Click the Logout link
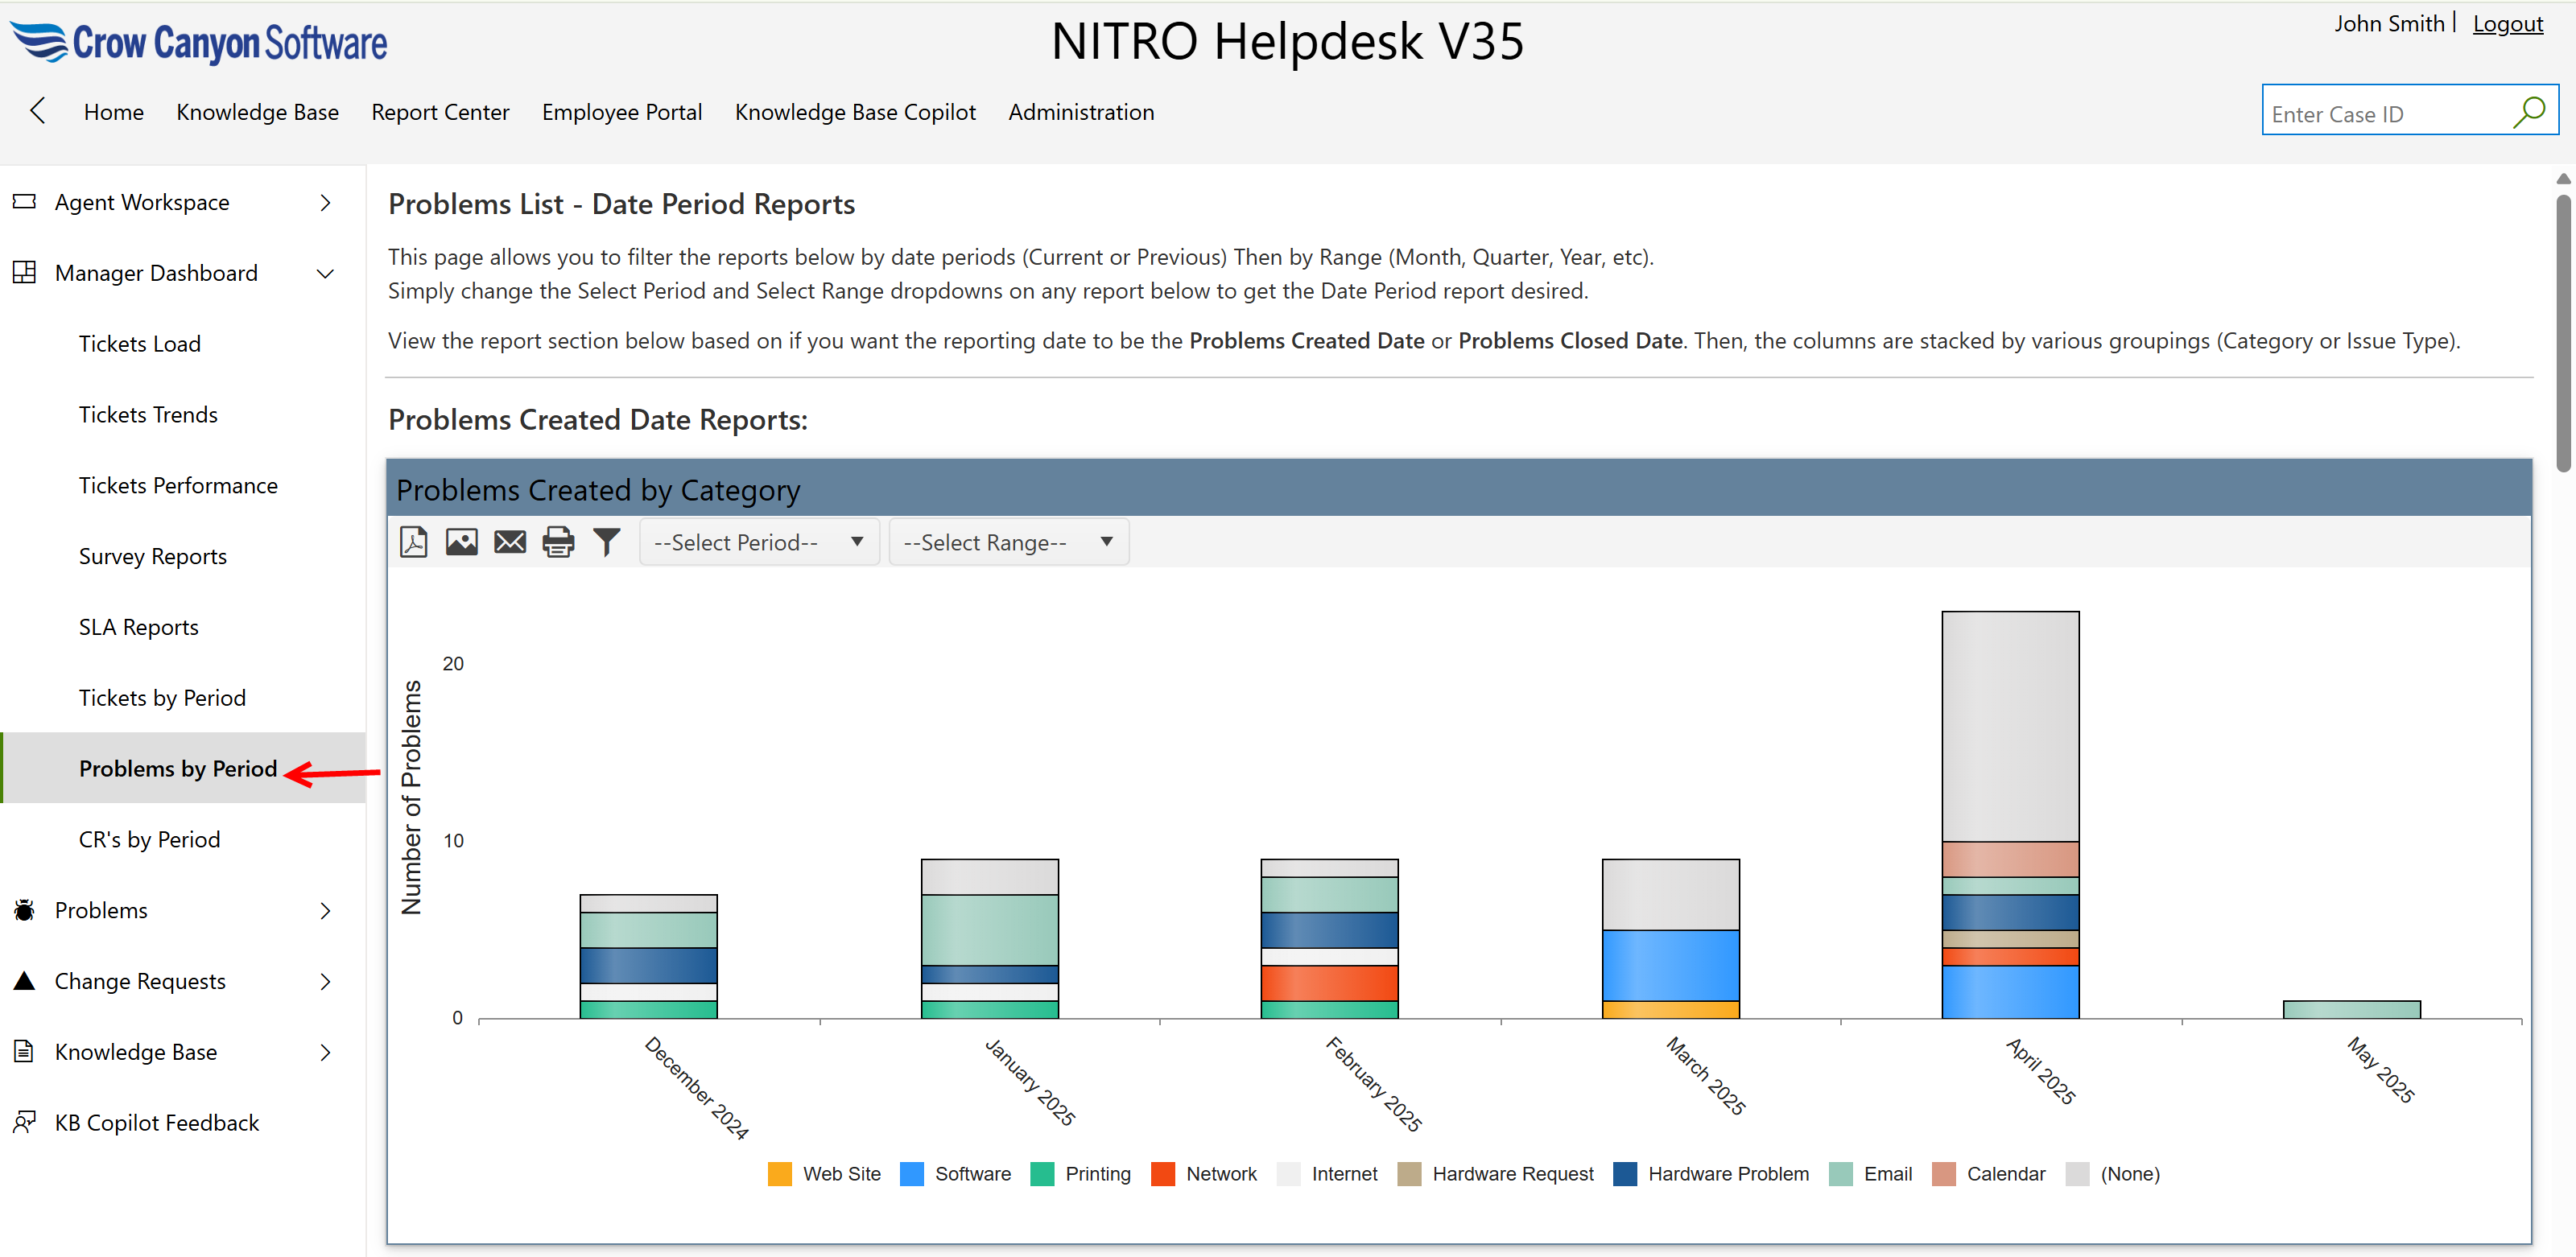This screenshot has width=2576, height=1257. tap(2507, 23)
